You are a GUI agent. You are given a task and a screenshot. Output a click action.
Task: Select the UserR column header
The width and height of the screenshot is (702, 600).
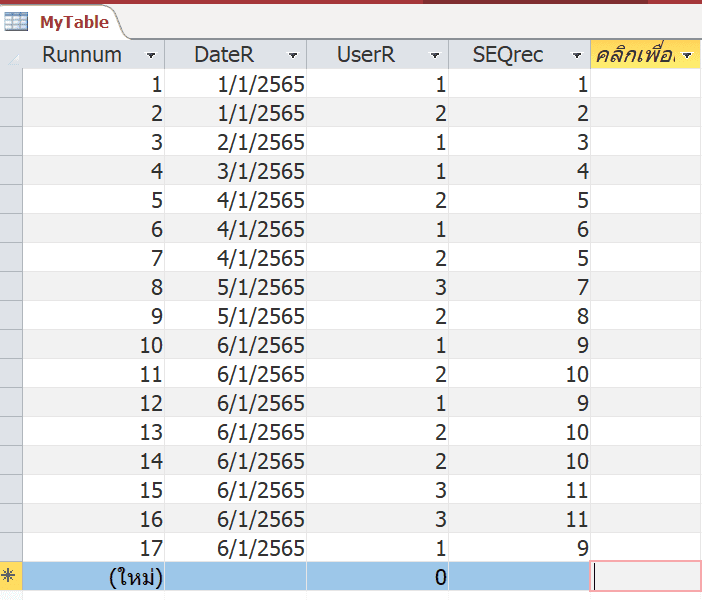click(377, 55)
